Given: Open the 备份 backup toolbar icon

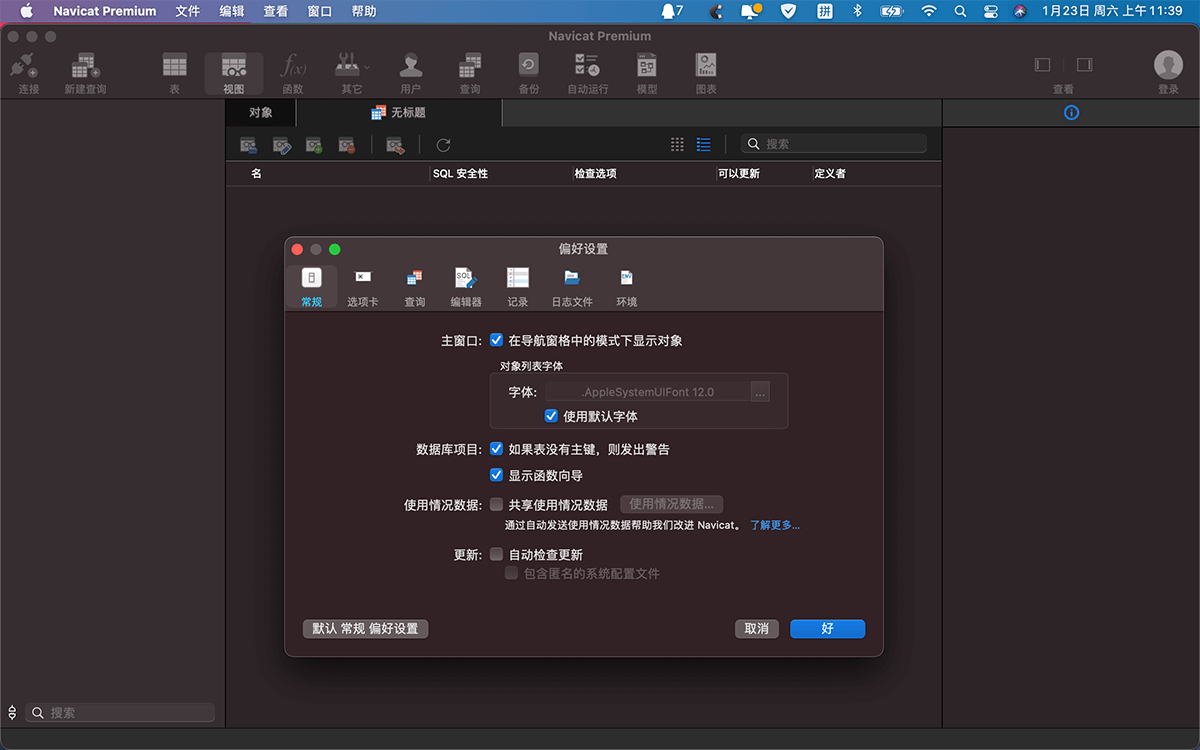Looking at the screenshot, I should click(528, 66).
